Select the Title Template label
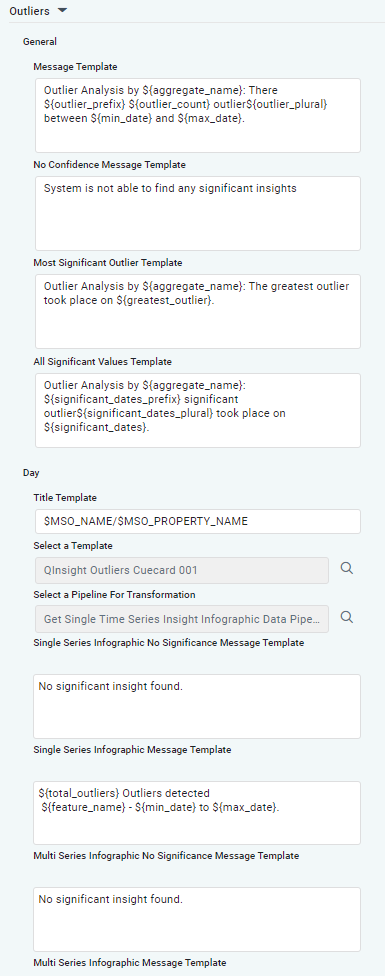Viewport: 385px width, 976px height. 65,497
